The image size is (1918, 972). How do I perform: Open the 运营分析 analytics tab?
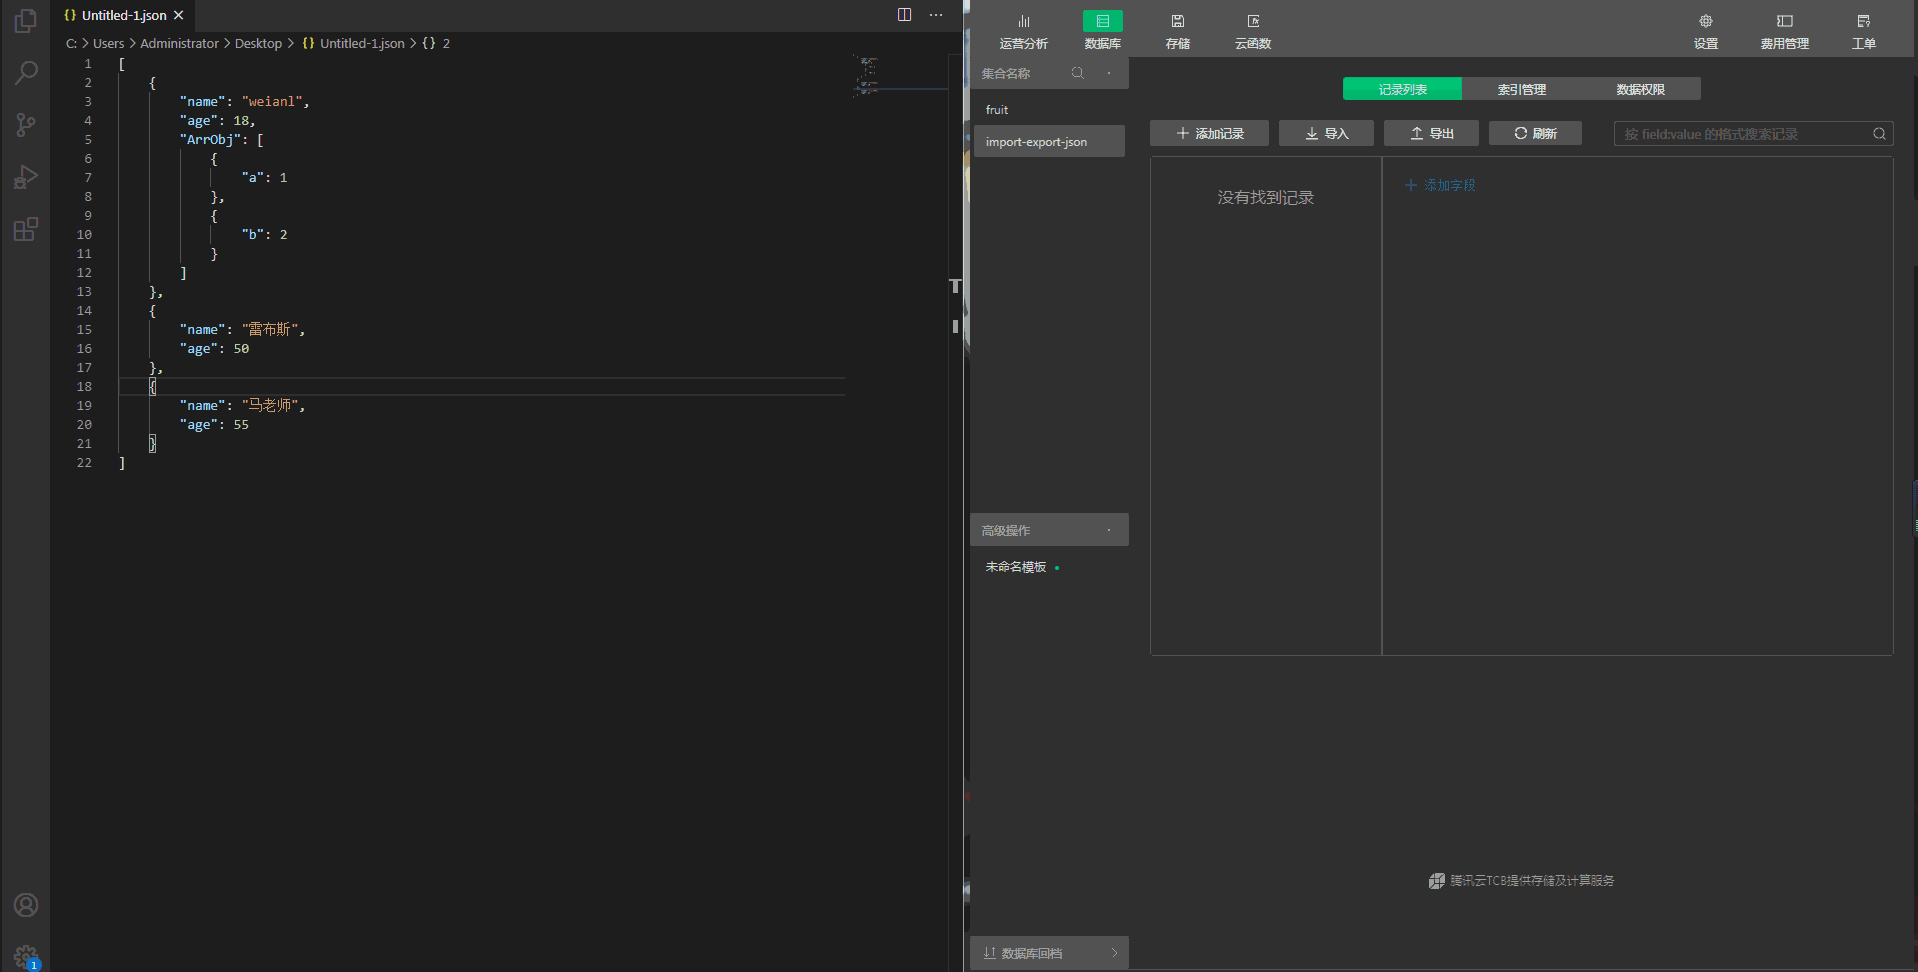click(1023, 31)
